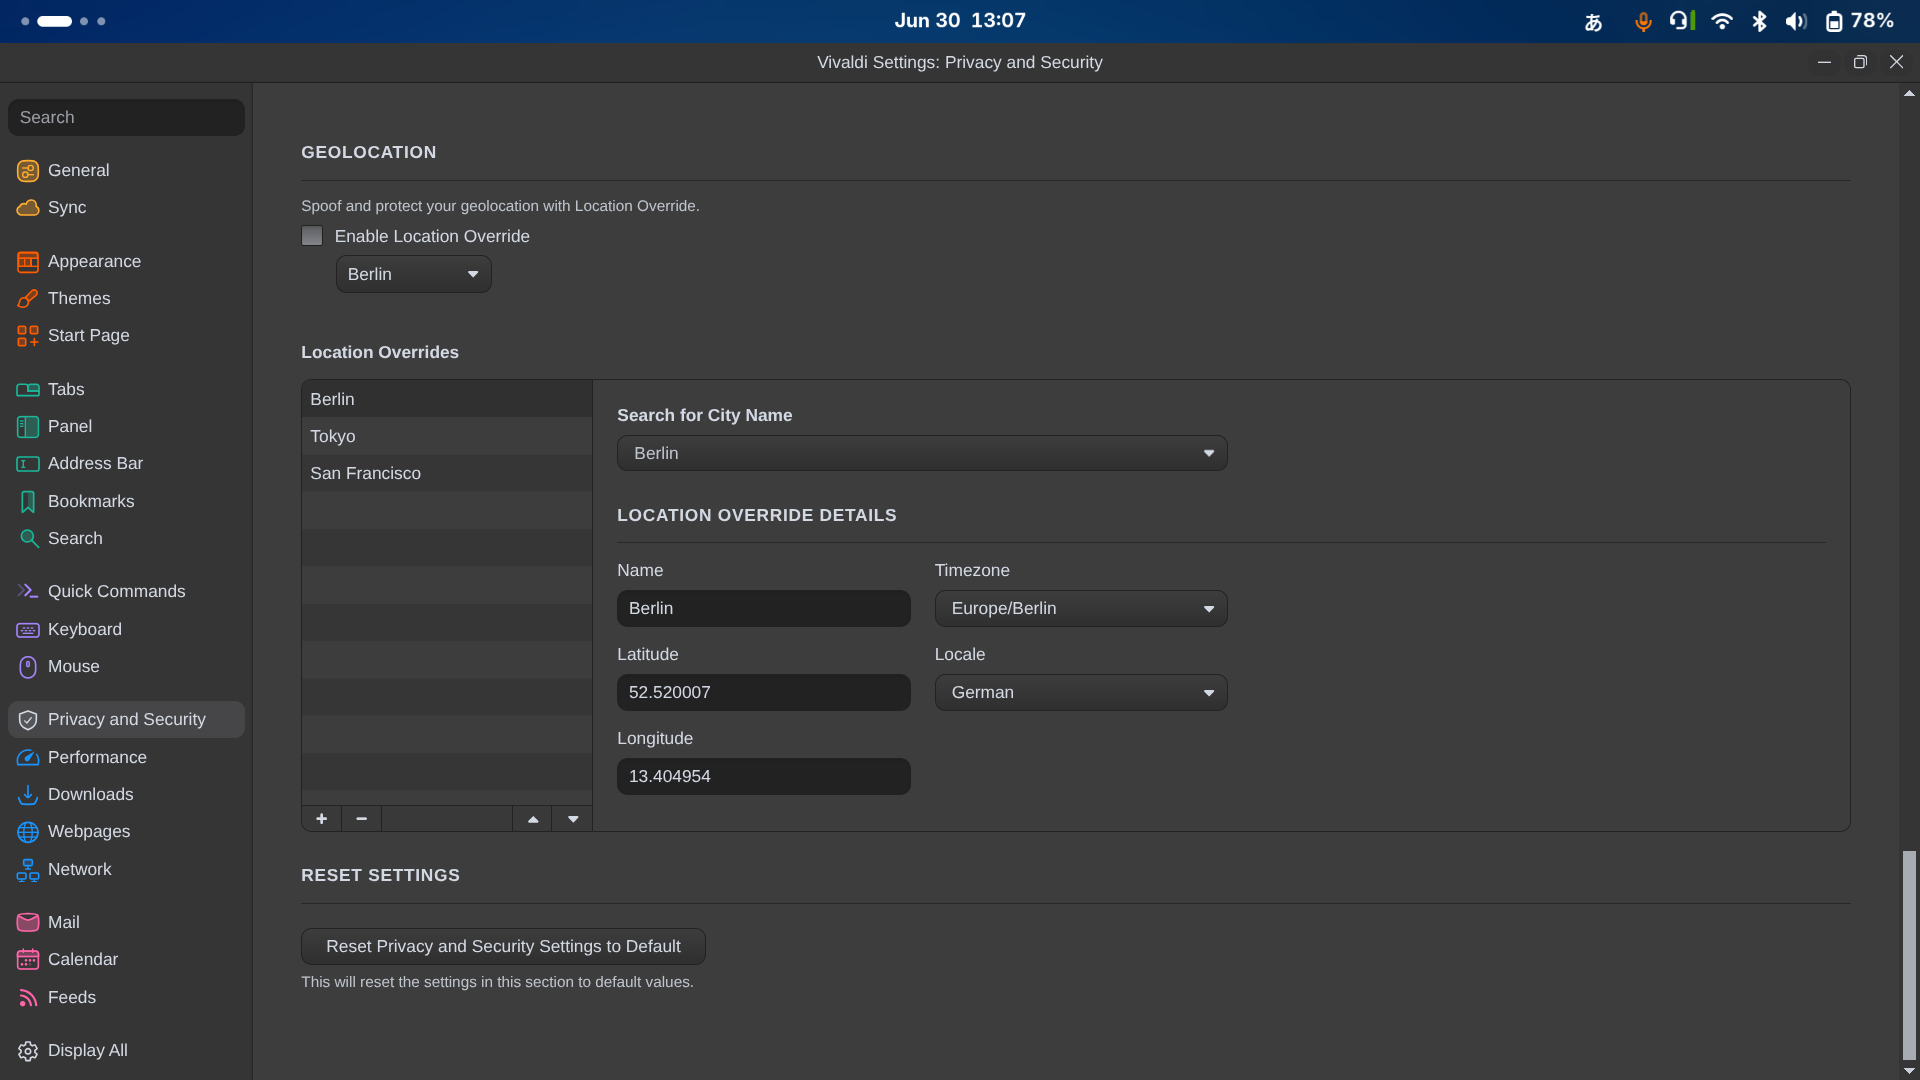Remove the selected location override
1920x1080 pixels.
[361, 819]
